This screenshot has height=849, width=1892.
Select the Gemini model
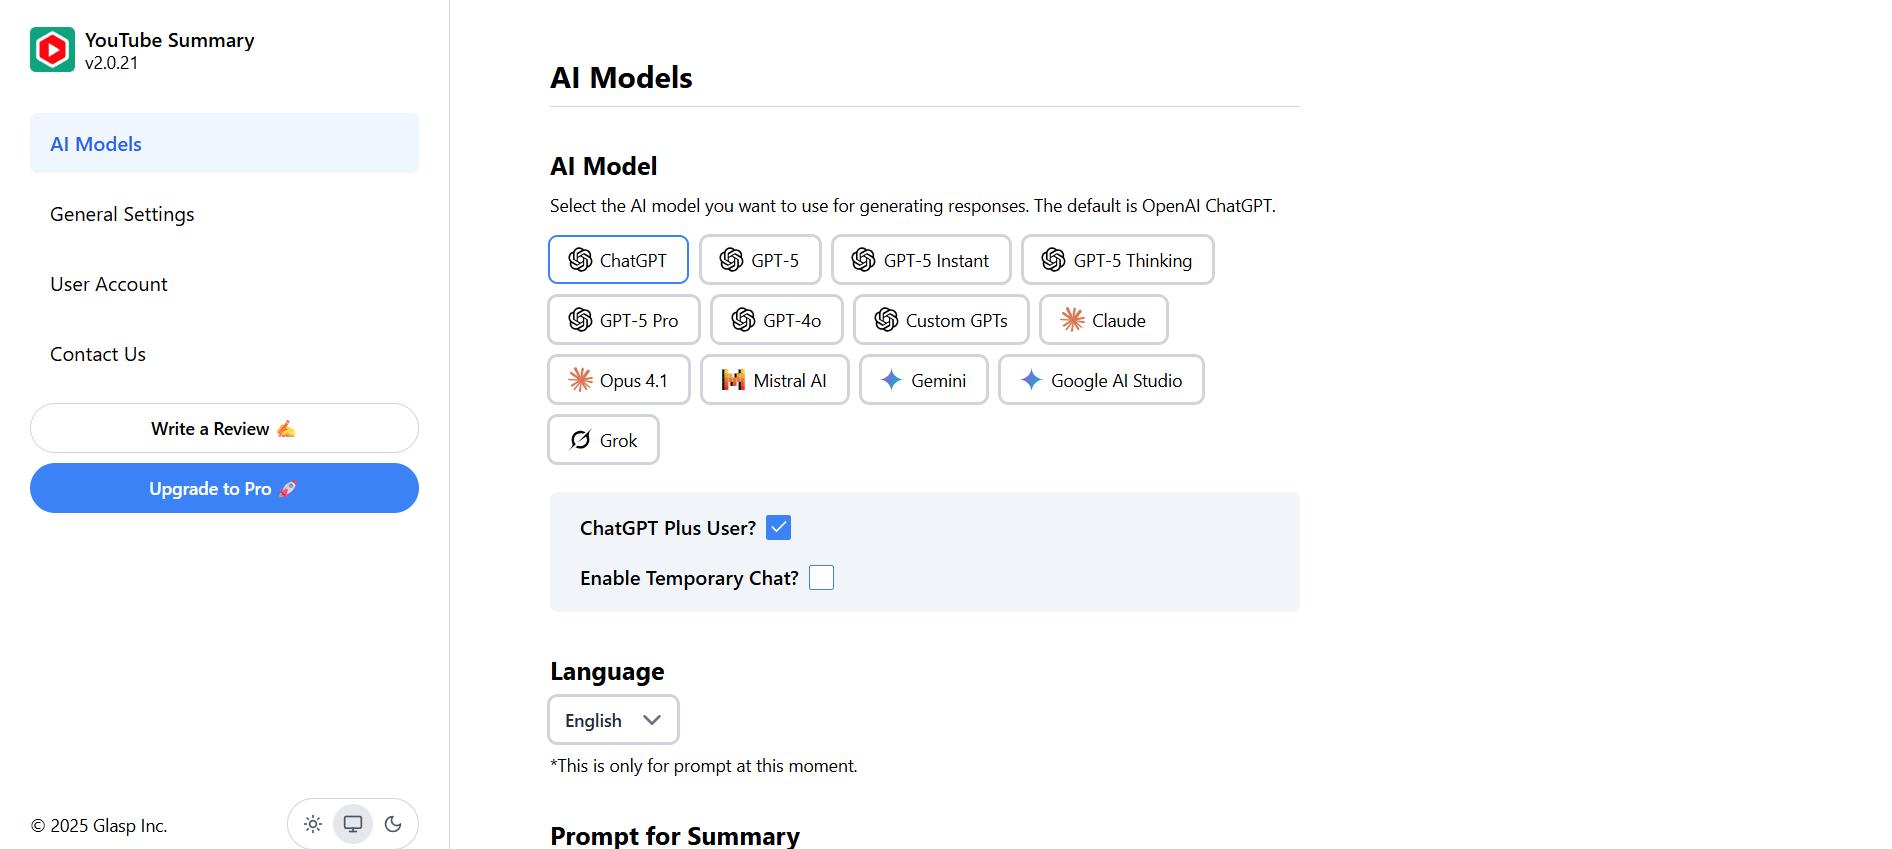(923, 380)
